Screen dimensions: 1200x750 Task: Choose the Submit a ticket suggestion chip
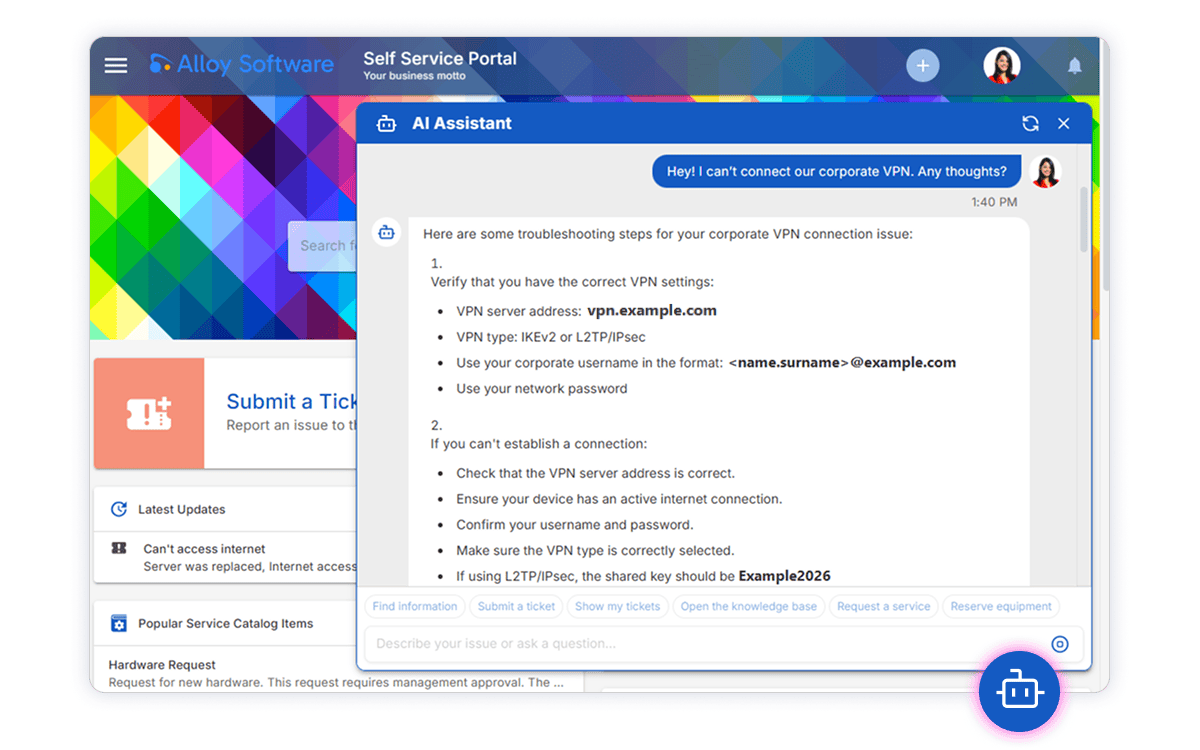516,606
